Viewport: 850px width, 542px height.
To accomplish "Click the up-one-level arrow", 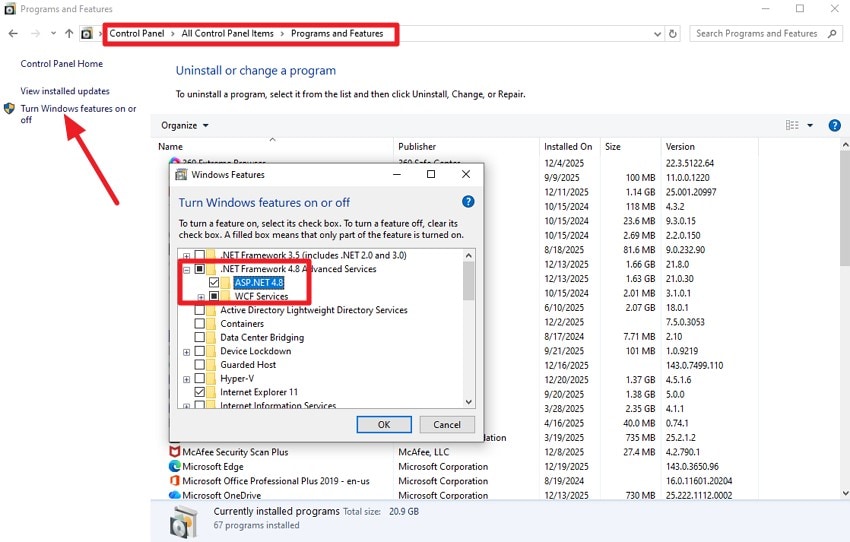I will (x=69, y=34).
